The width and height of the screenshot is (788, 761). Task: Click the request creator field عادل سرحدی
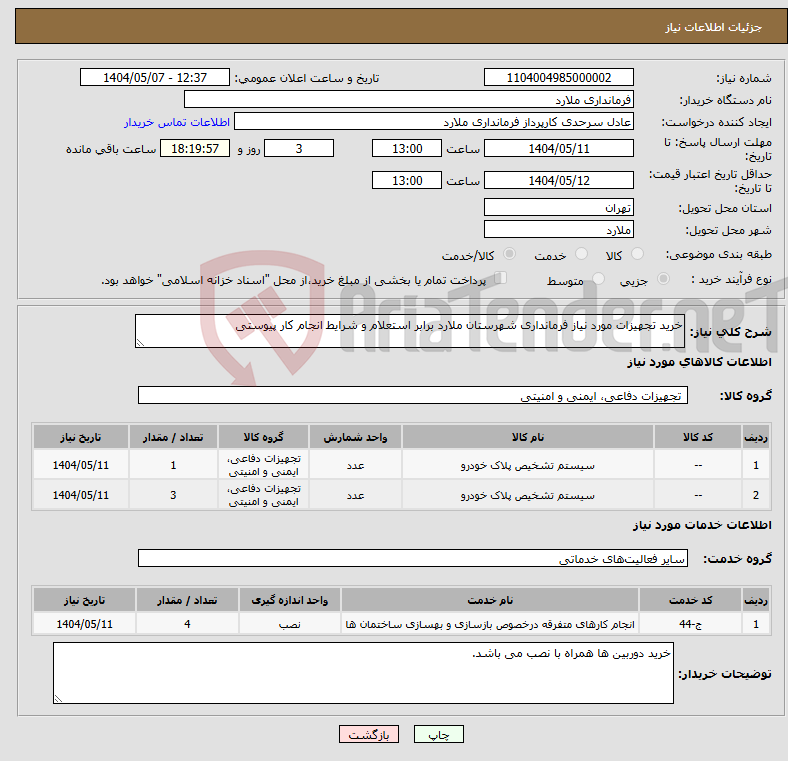tap(434, 122)
